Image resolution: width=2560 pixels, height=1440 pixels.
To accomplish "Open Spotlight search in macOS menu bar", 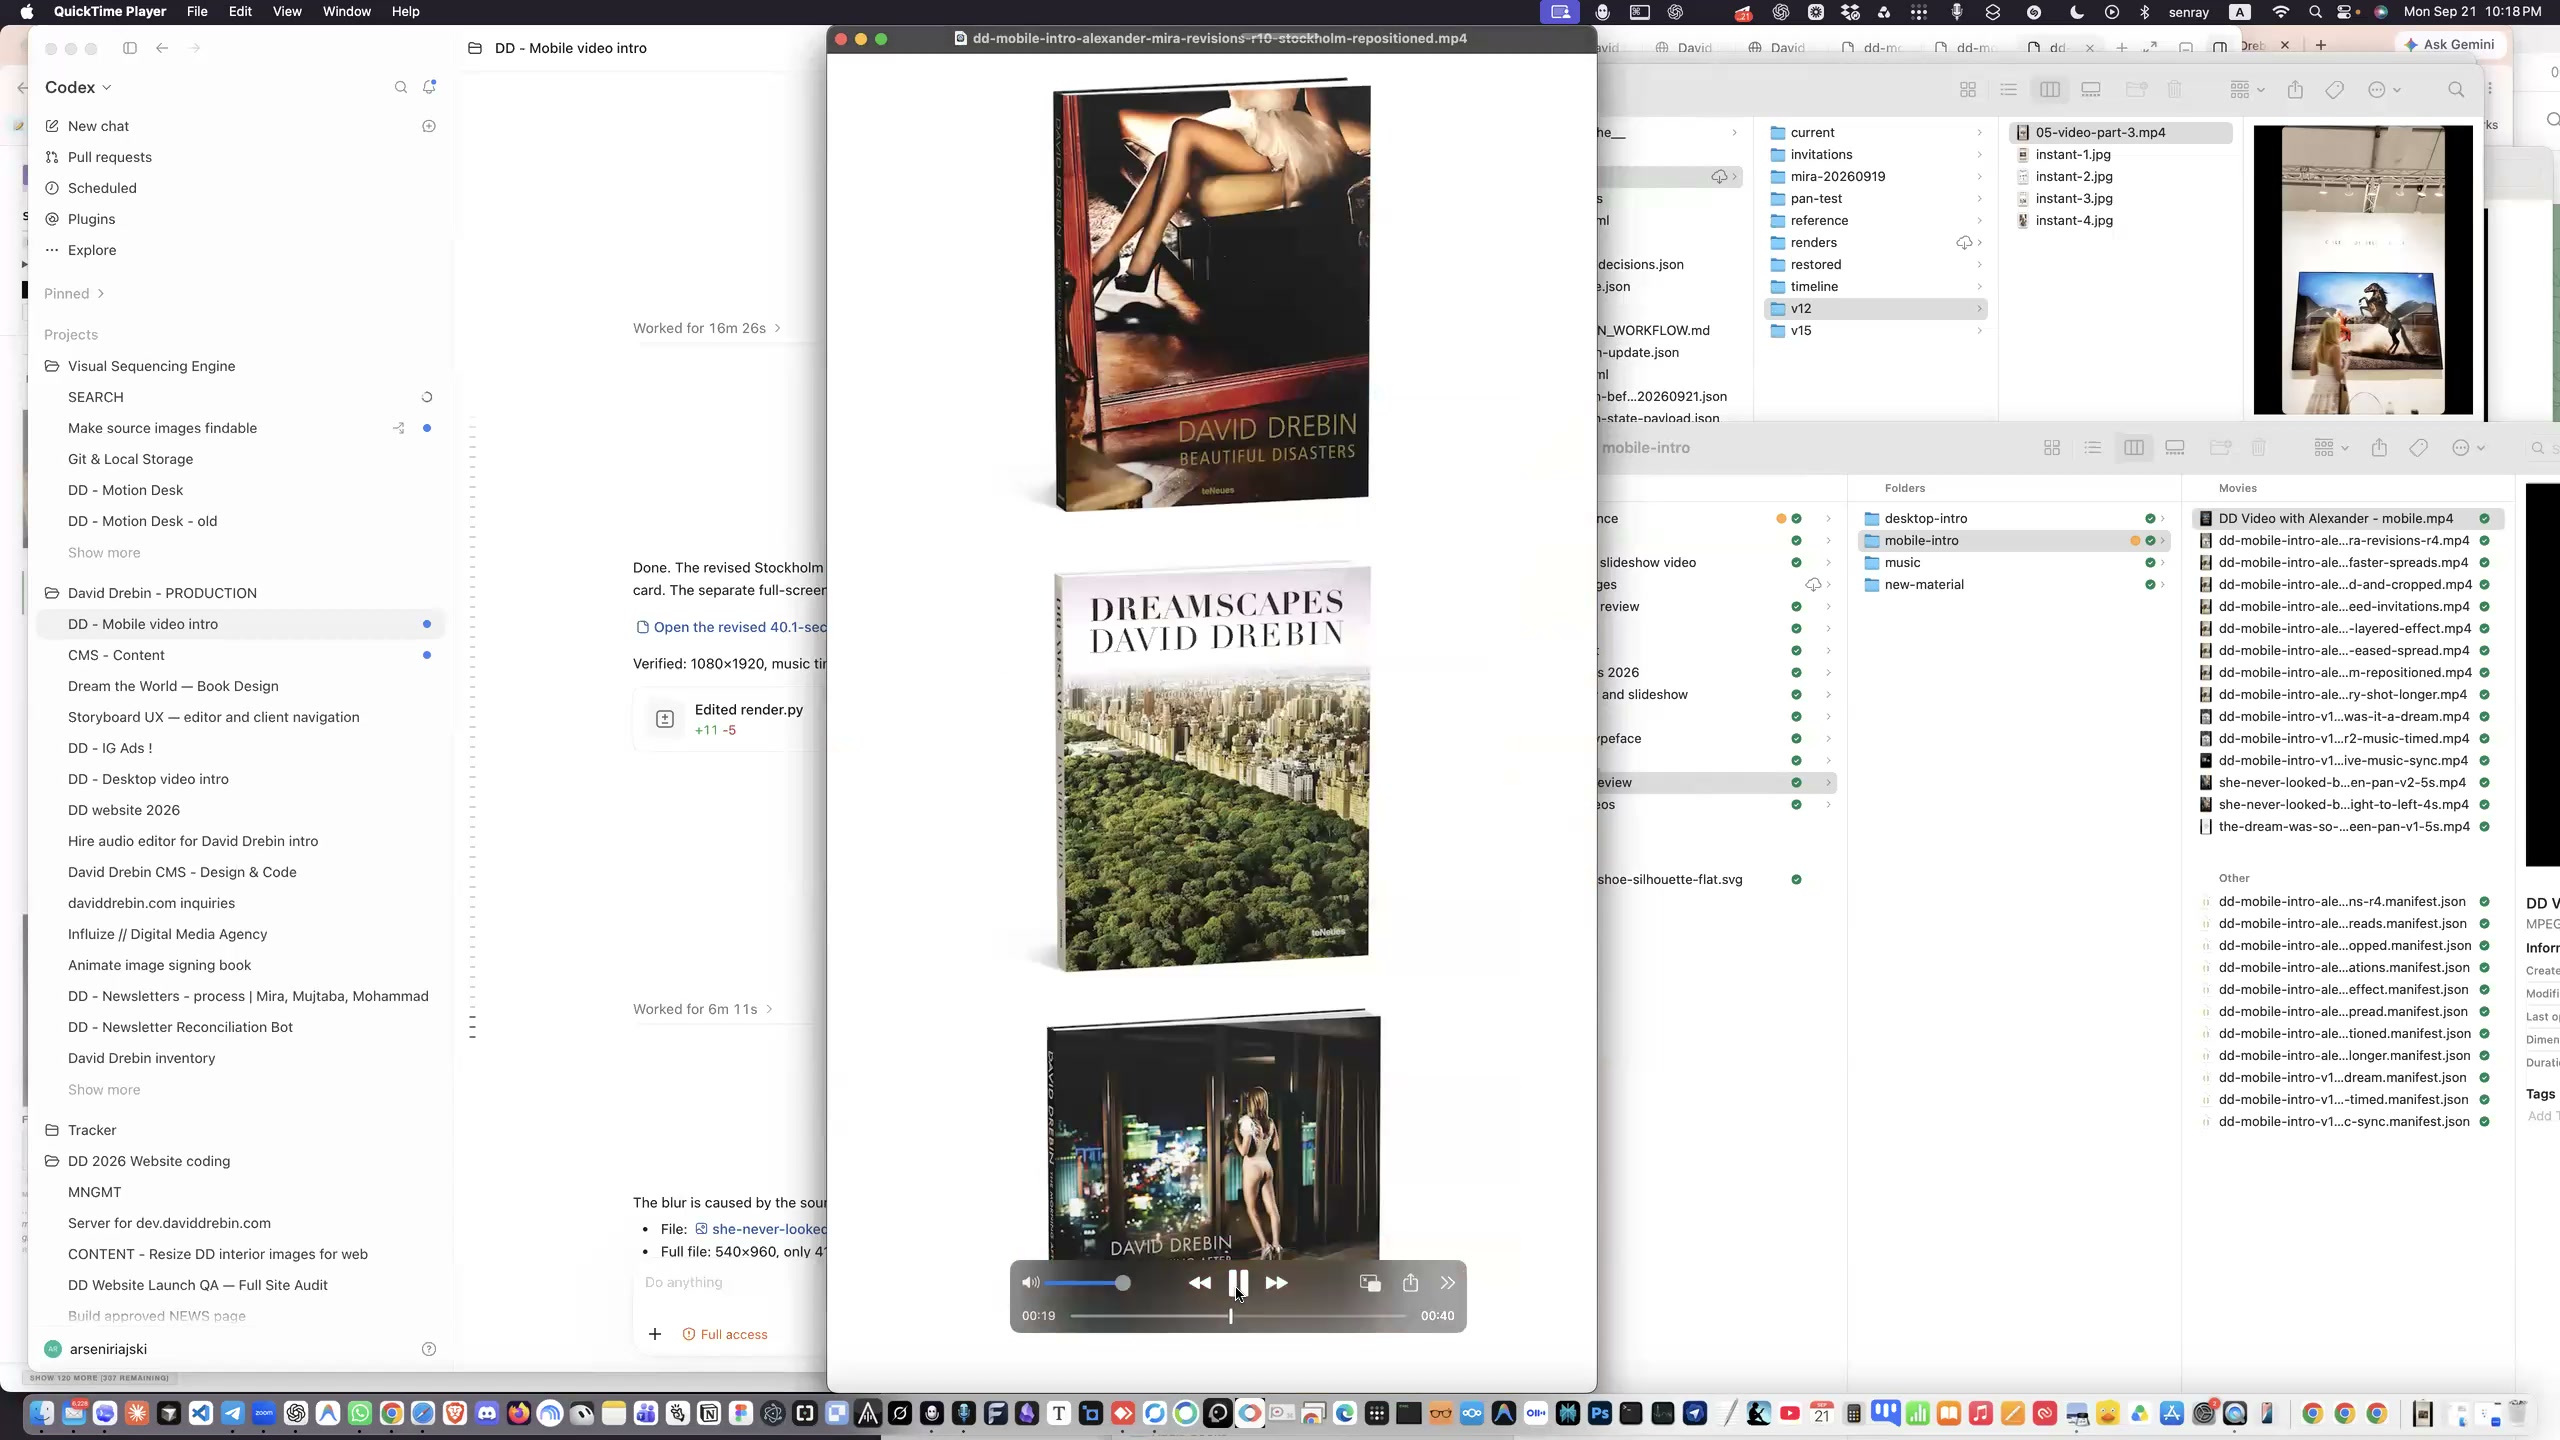I will [2316, 12].
